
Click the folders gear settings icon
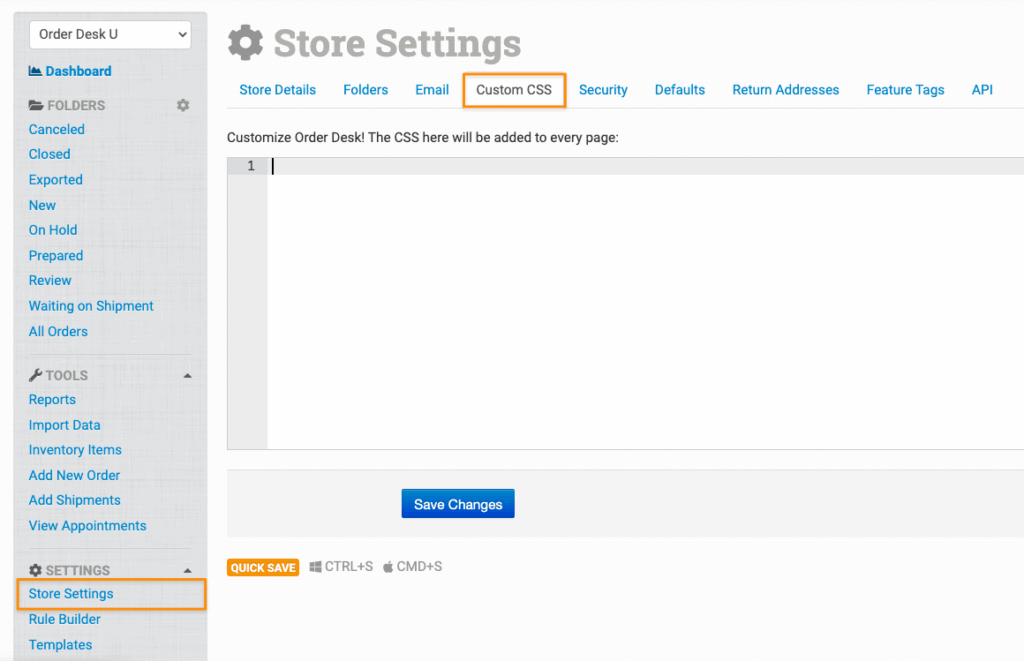point(183,105)
